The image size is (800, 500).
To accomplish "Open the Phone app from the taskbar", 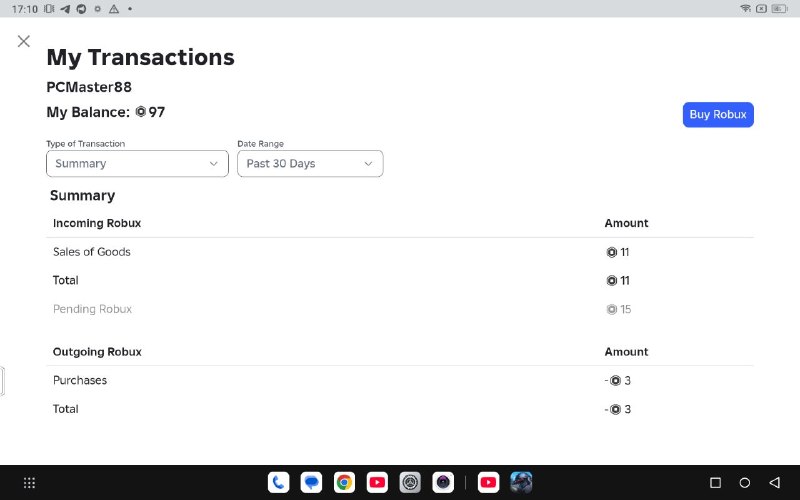I will click(279, 482).
